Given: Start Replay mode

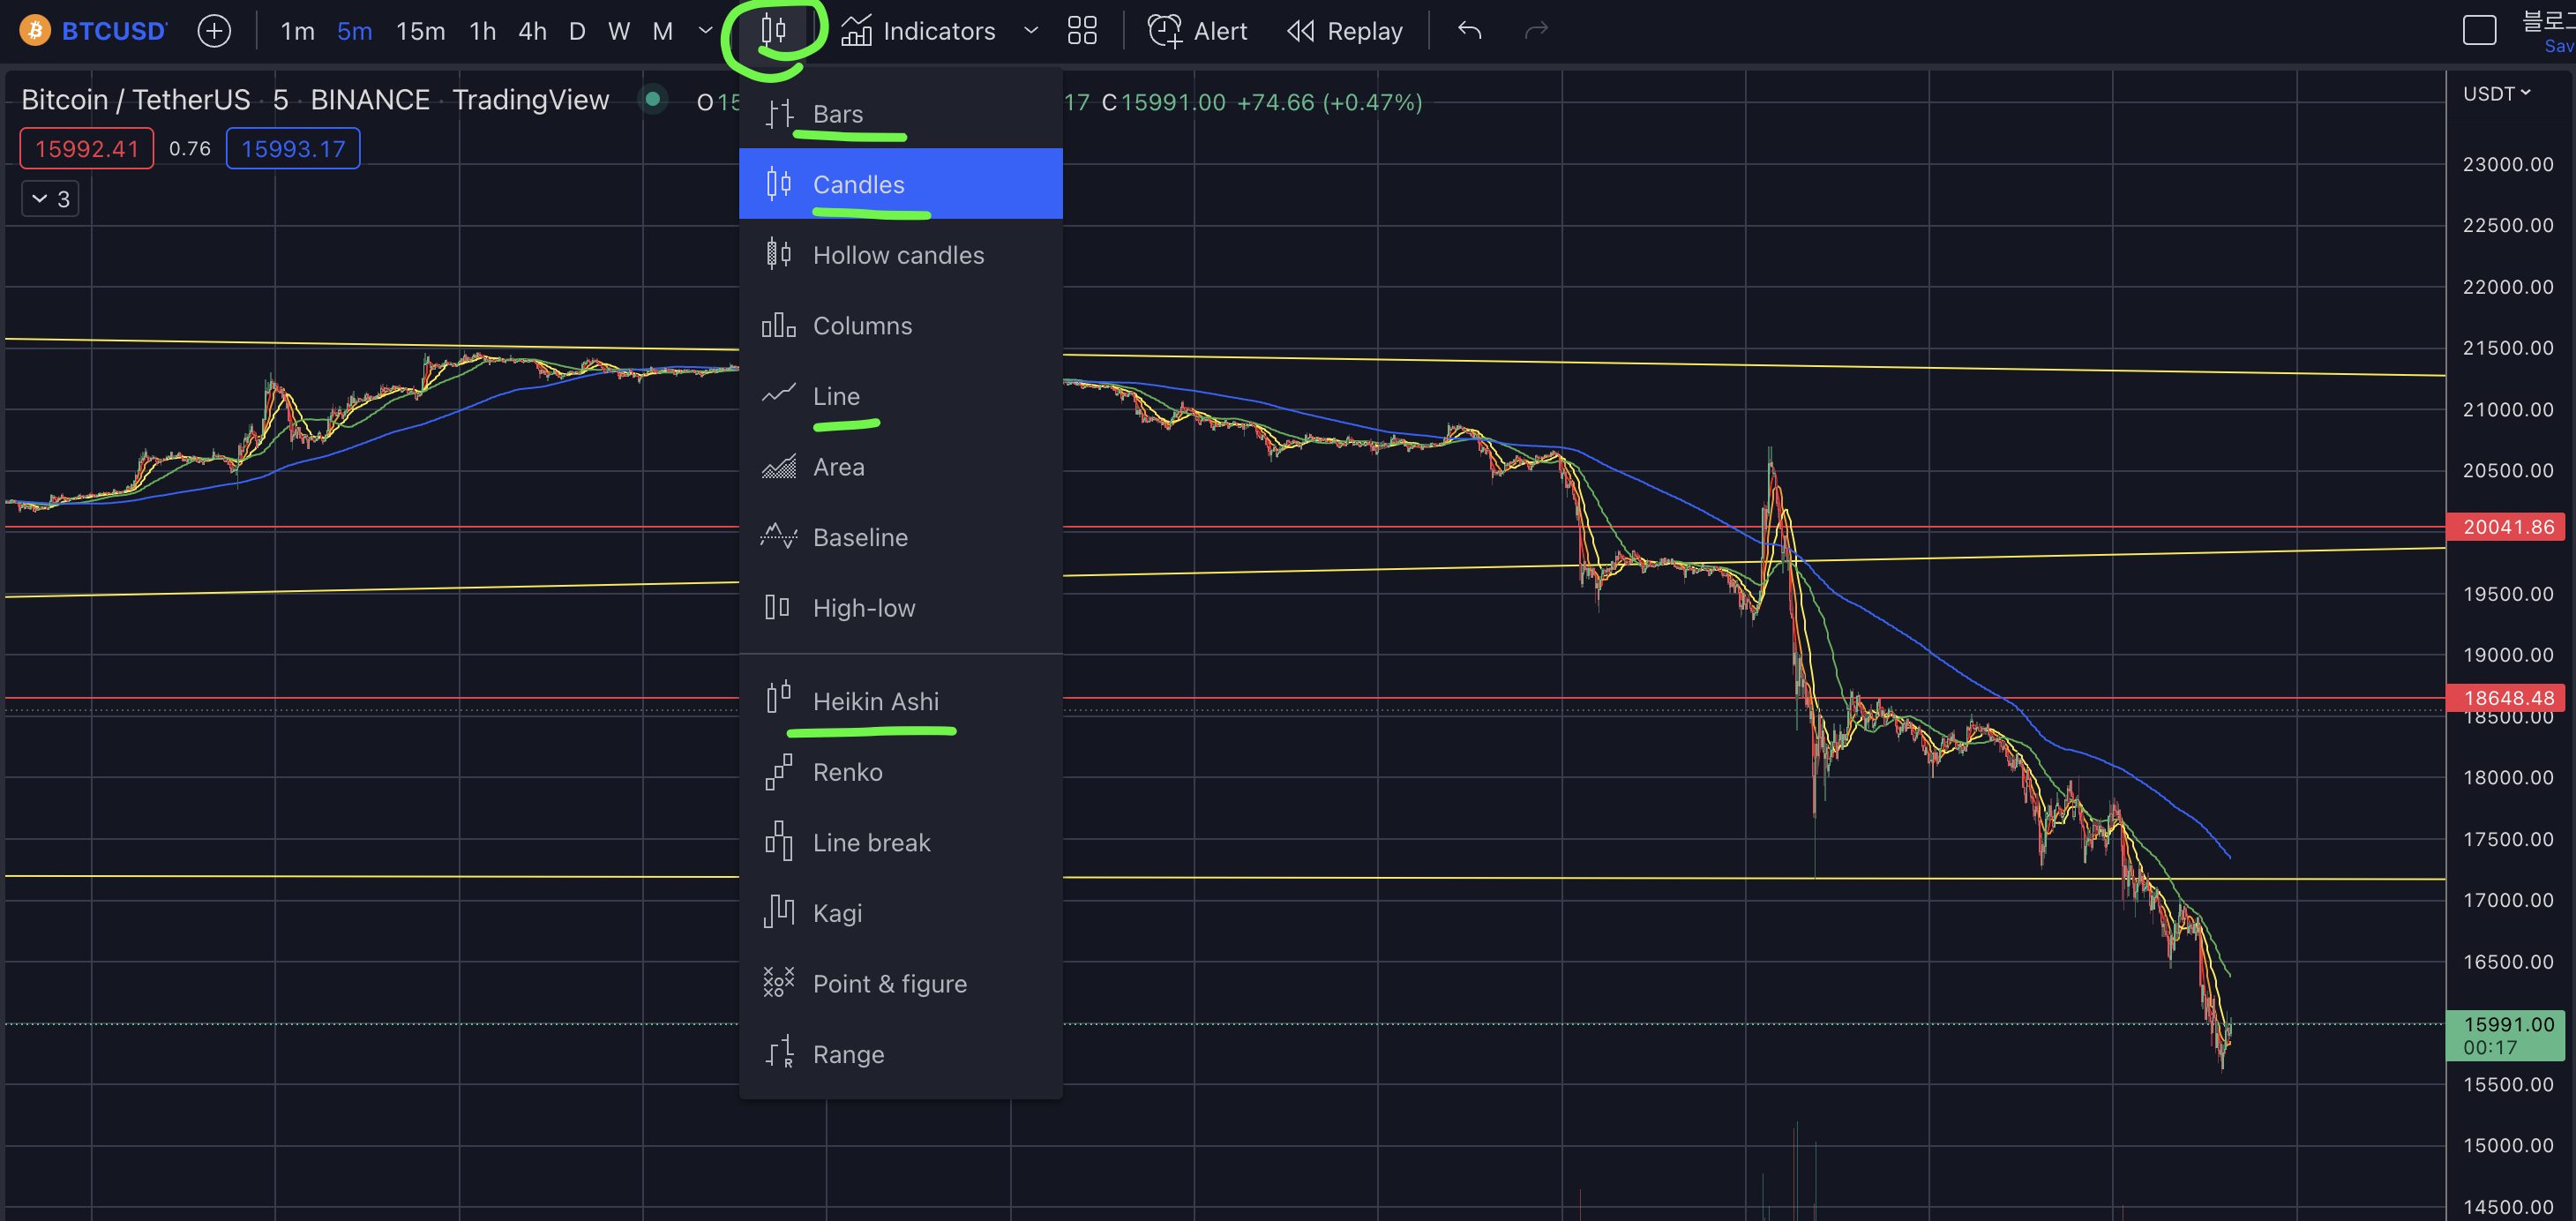Looking at the screenshot, I should [1345, 31].
